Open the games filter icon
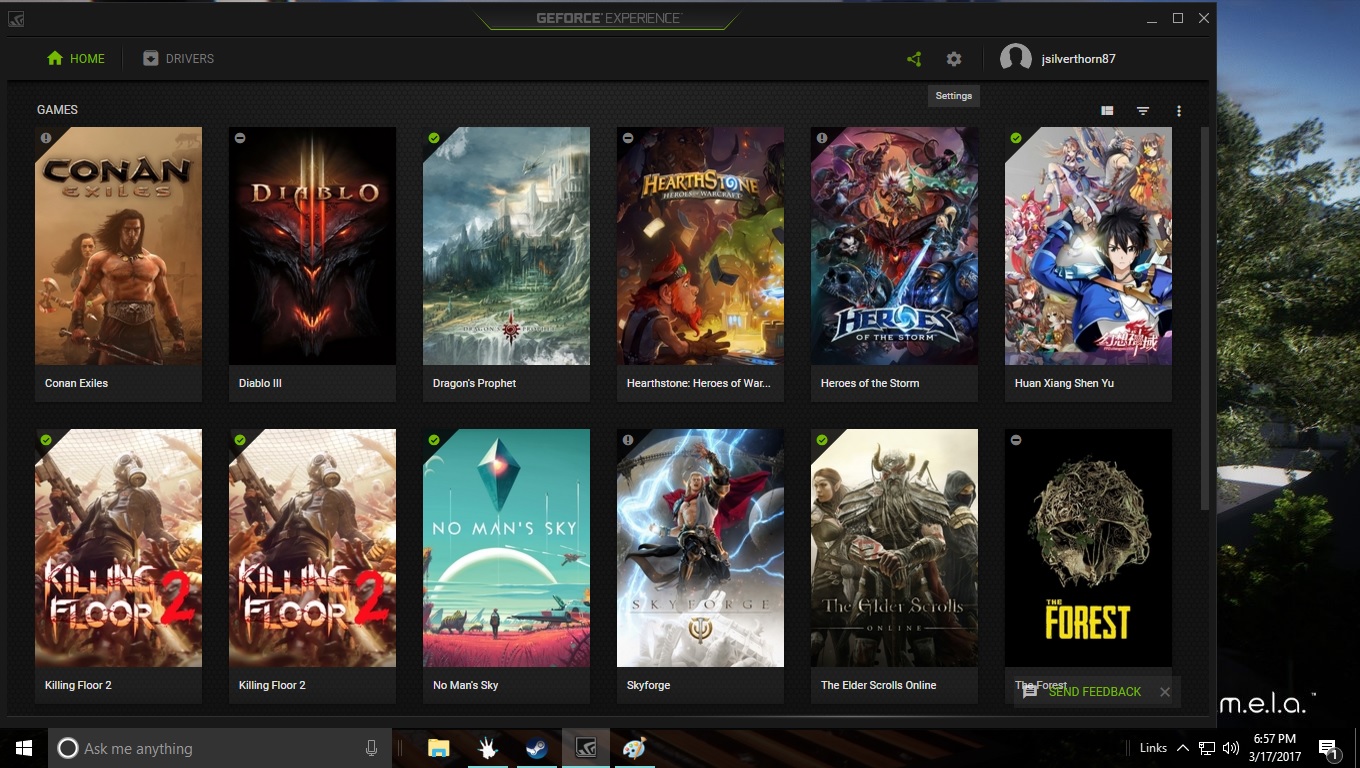Image resolution: width=1360 pixels, height=768 pixels. click(x=1143, y=111)
